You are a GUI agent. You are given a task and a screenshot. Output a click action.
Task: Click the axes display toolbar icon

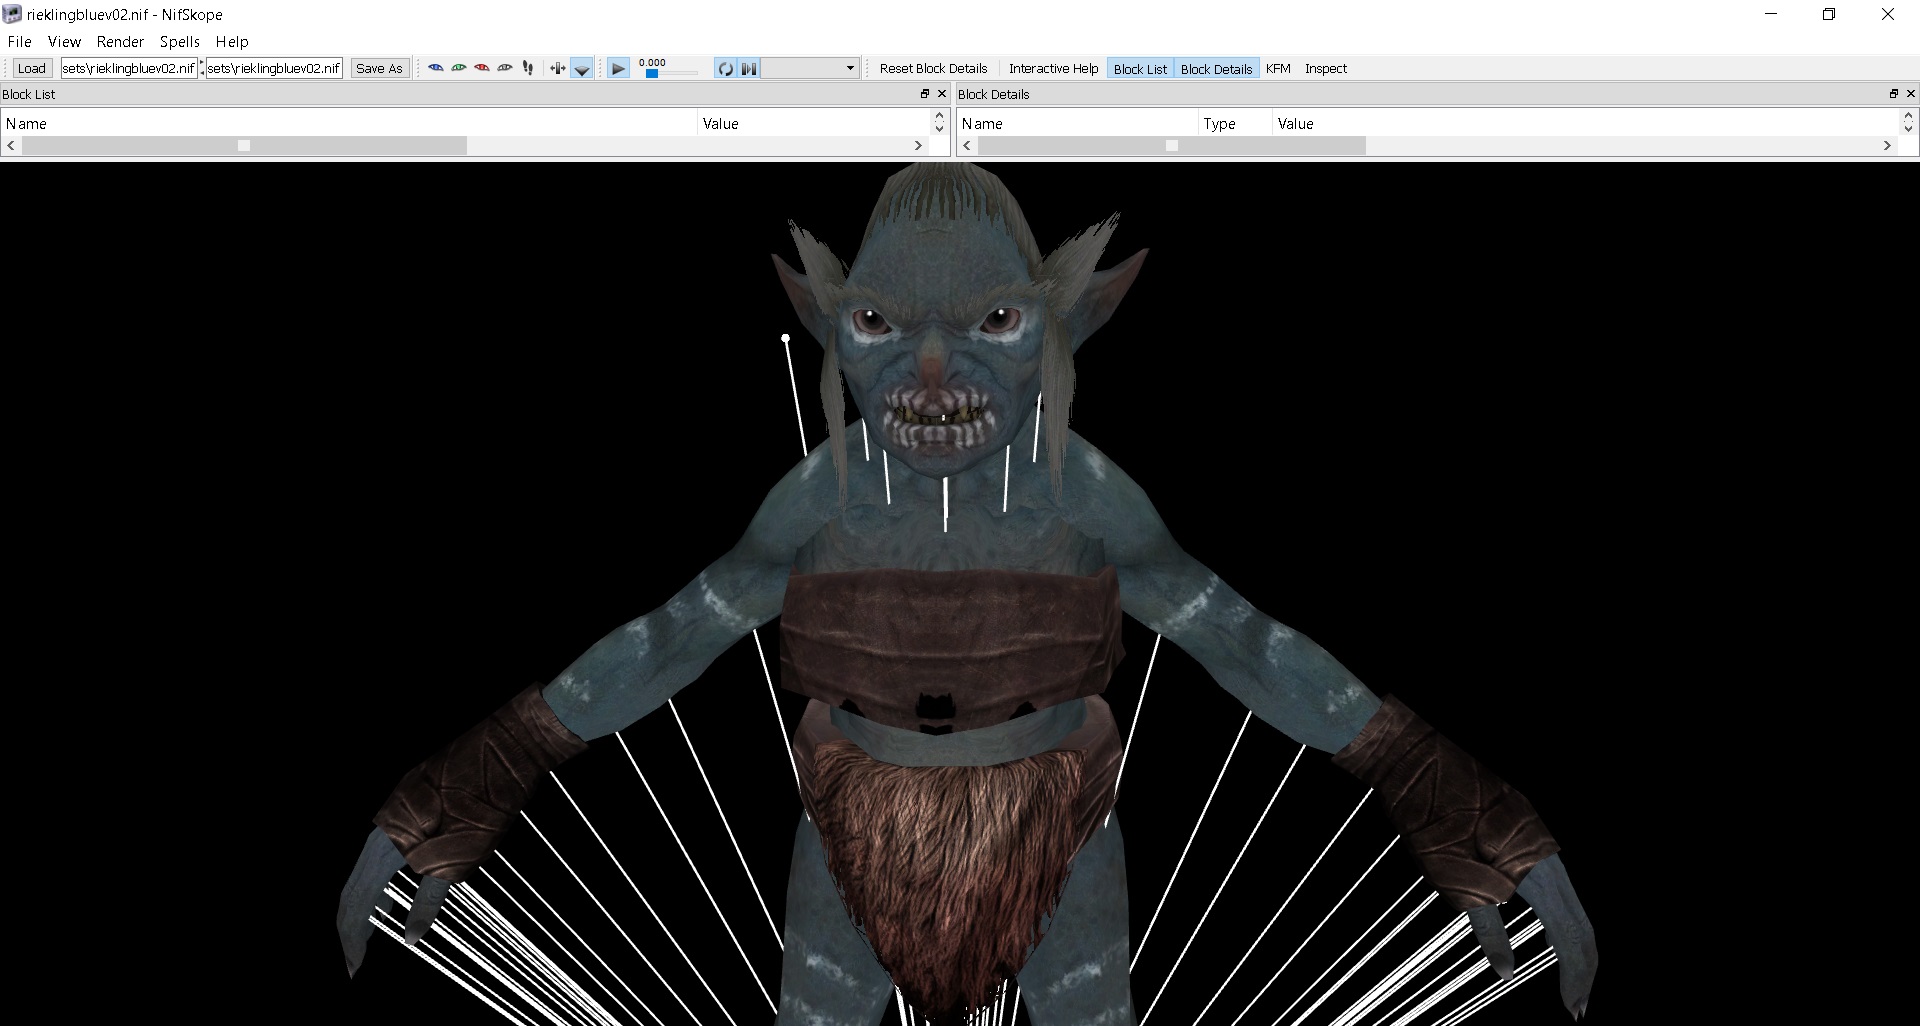pos(558,68)
